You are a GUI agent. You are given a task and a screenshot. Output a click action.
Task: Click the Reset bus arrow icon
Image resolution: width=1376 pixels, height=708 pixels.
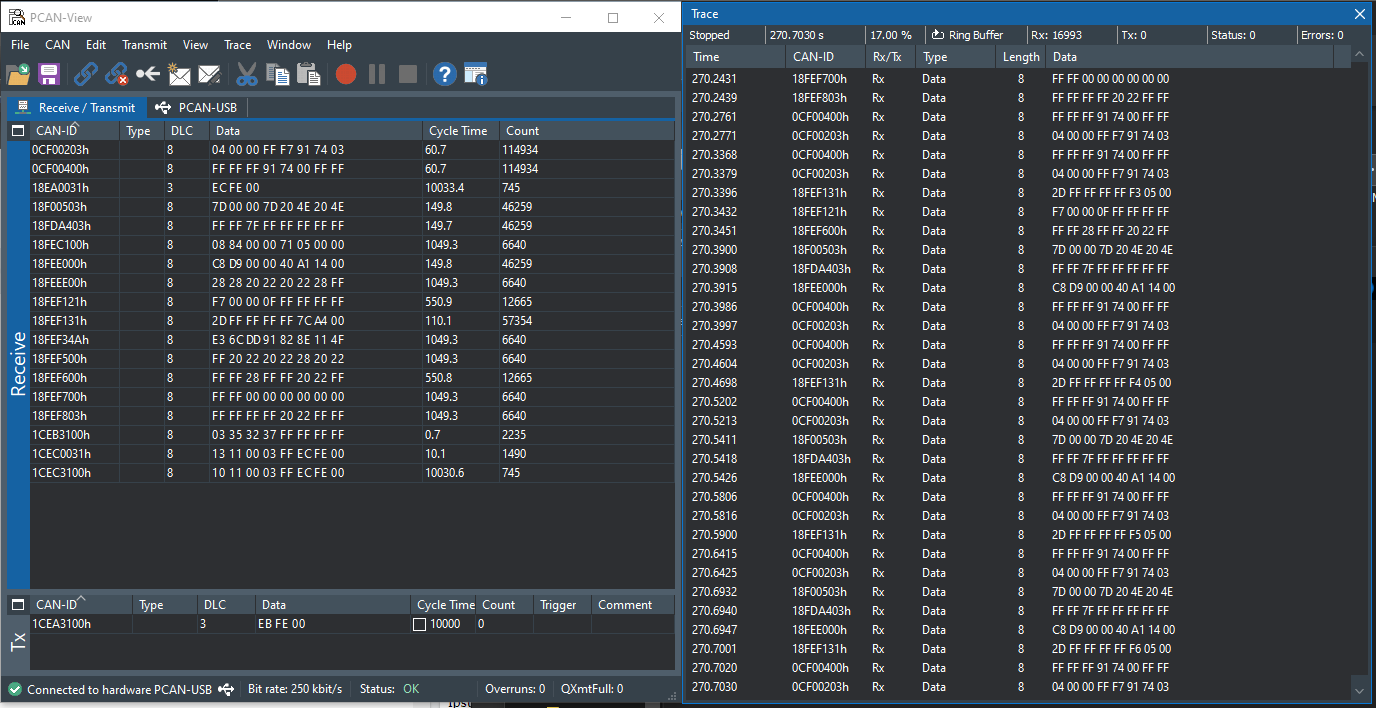[x=148, y=74]
